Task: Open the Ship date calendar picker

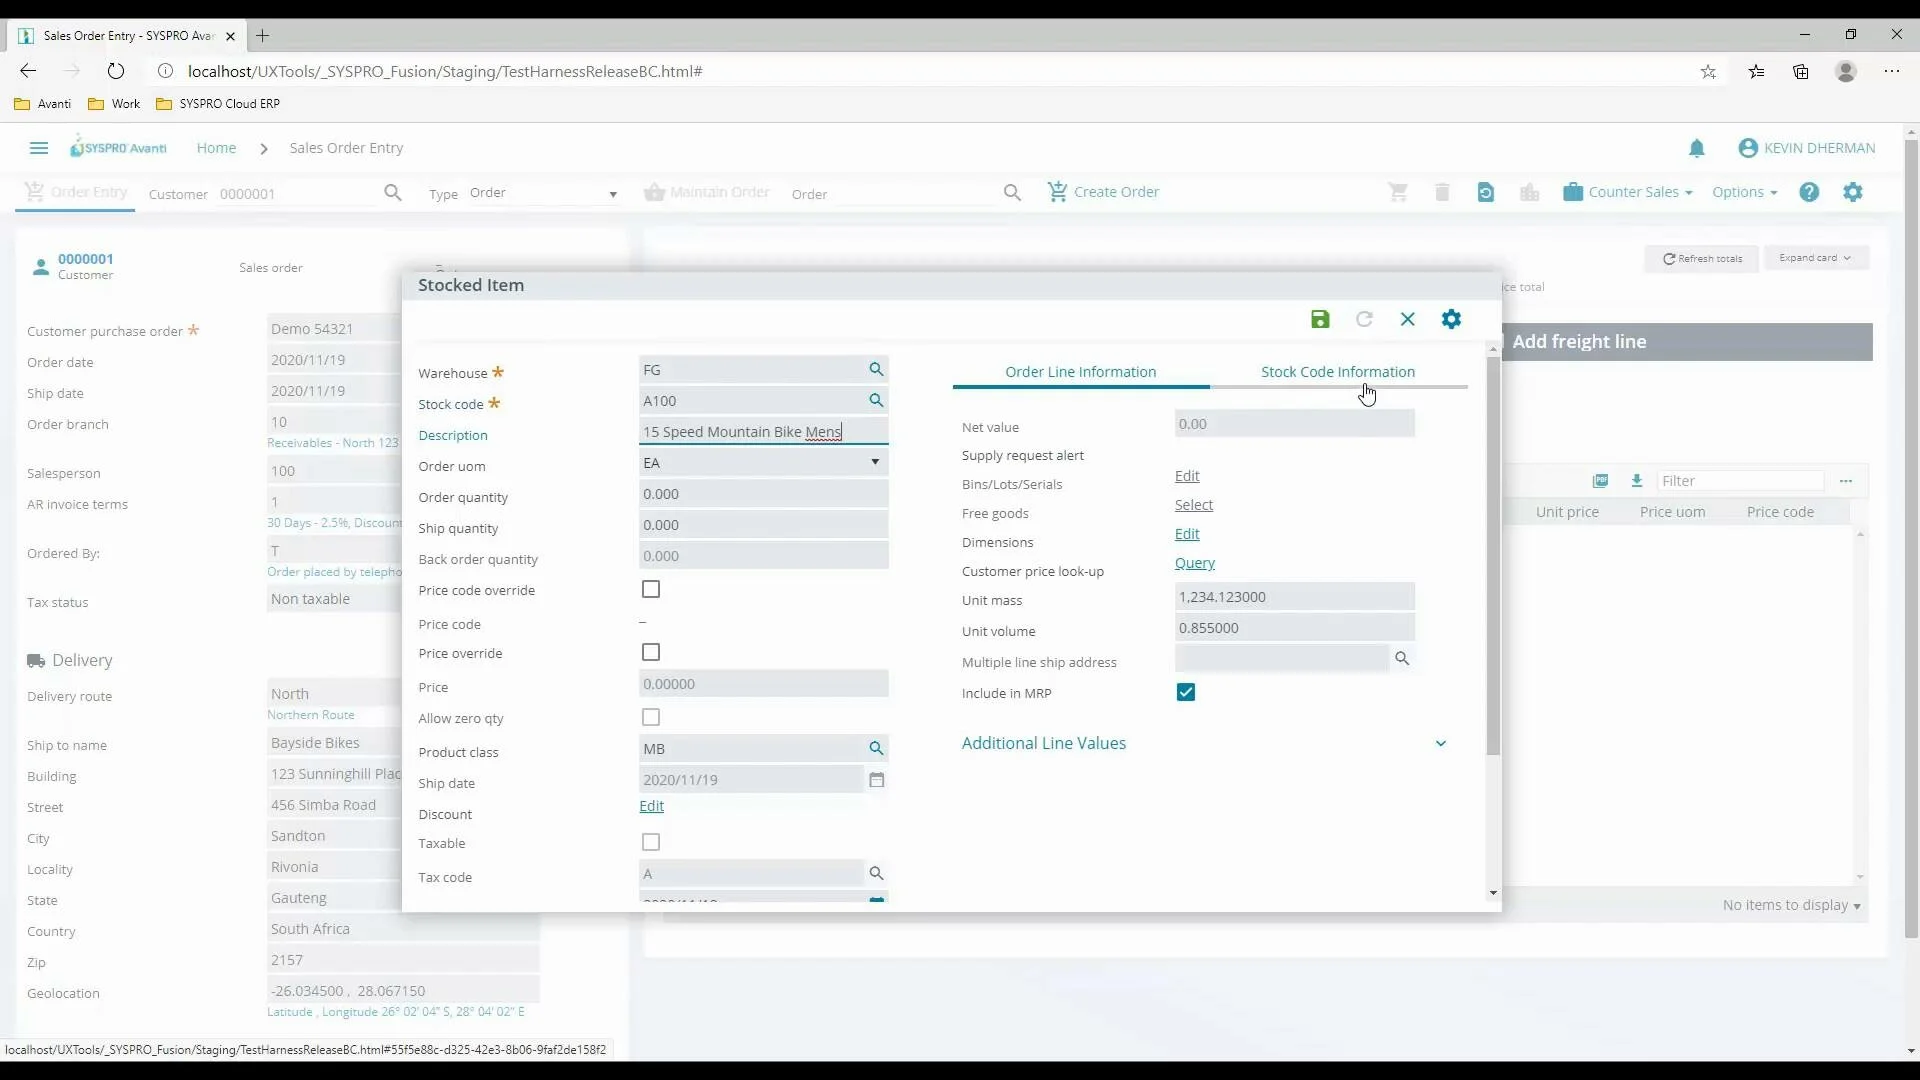Action: (x=876, y=780)
